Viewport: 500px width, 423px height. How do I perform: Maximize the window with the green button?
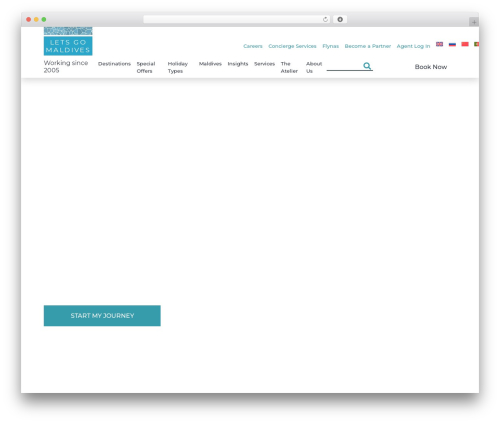[x=44, y=20]
